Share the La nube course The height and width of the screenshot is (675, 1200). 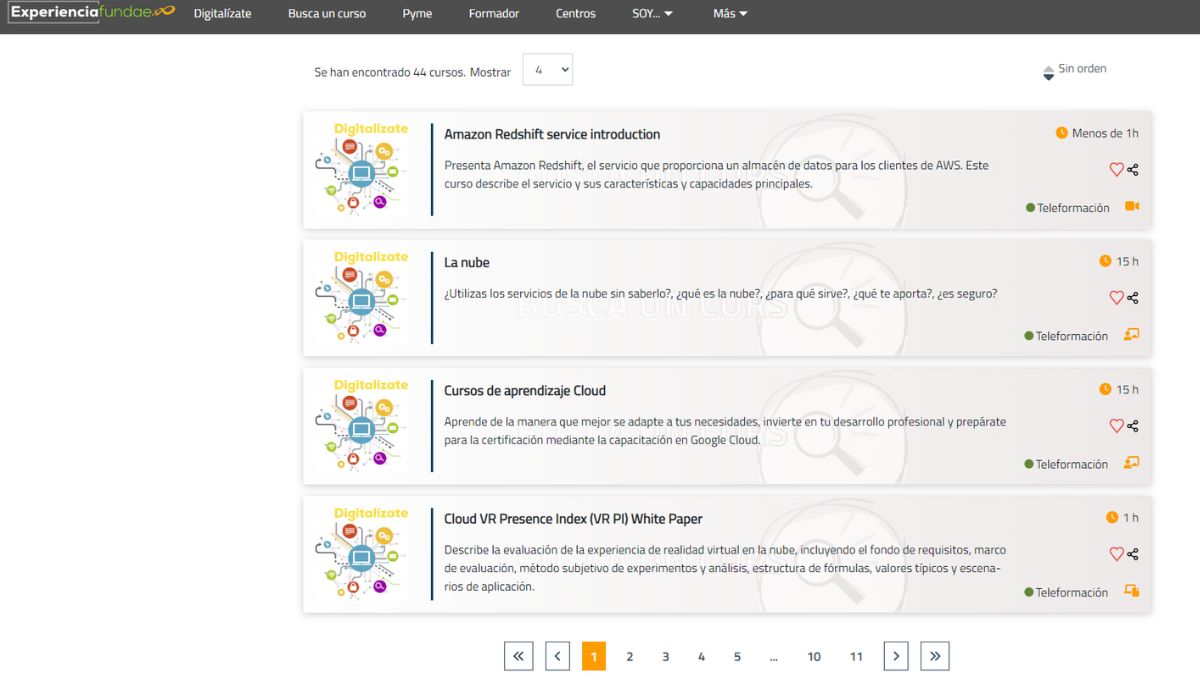1133,298
